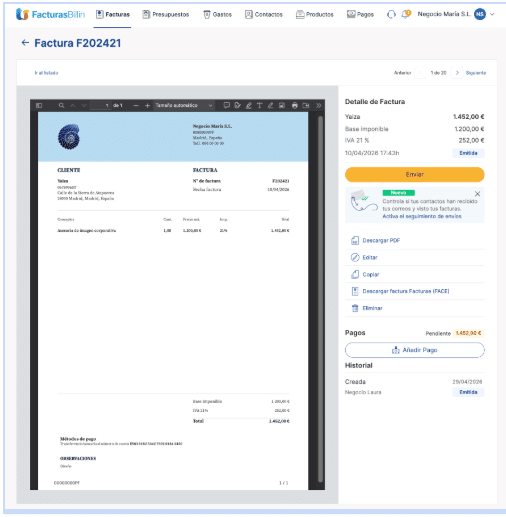Click the Editar pencil icon
Viewport: 506px width, 517px height.
(355, 257)
